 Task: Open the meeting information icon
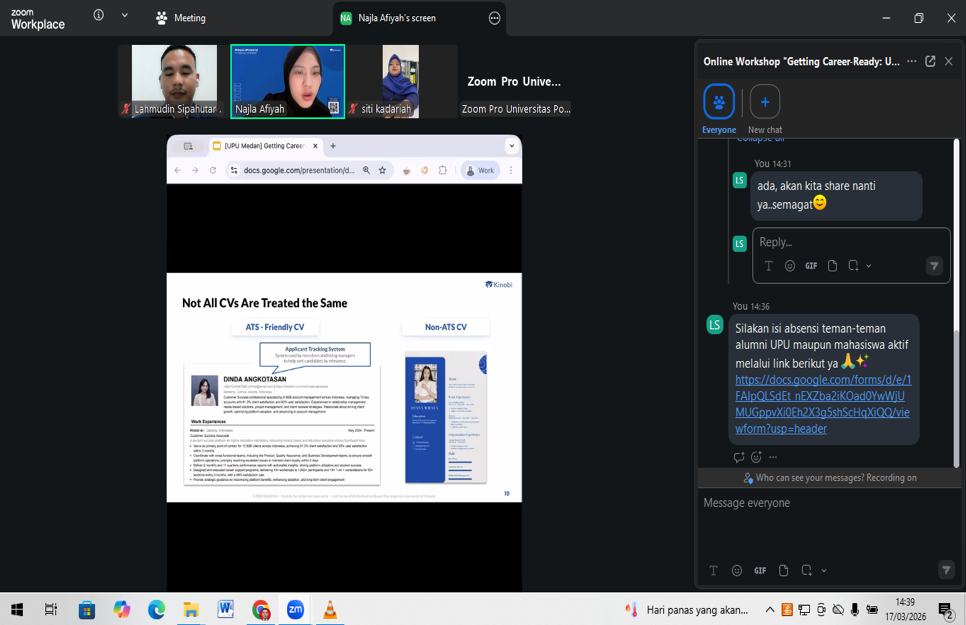pos(98,16)
